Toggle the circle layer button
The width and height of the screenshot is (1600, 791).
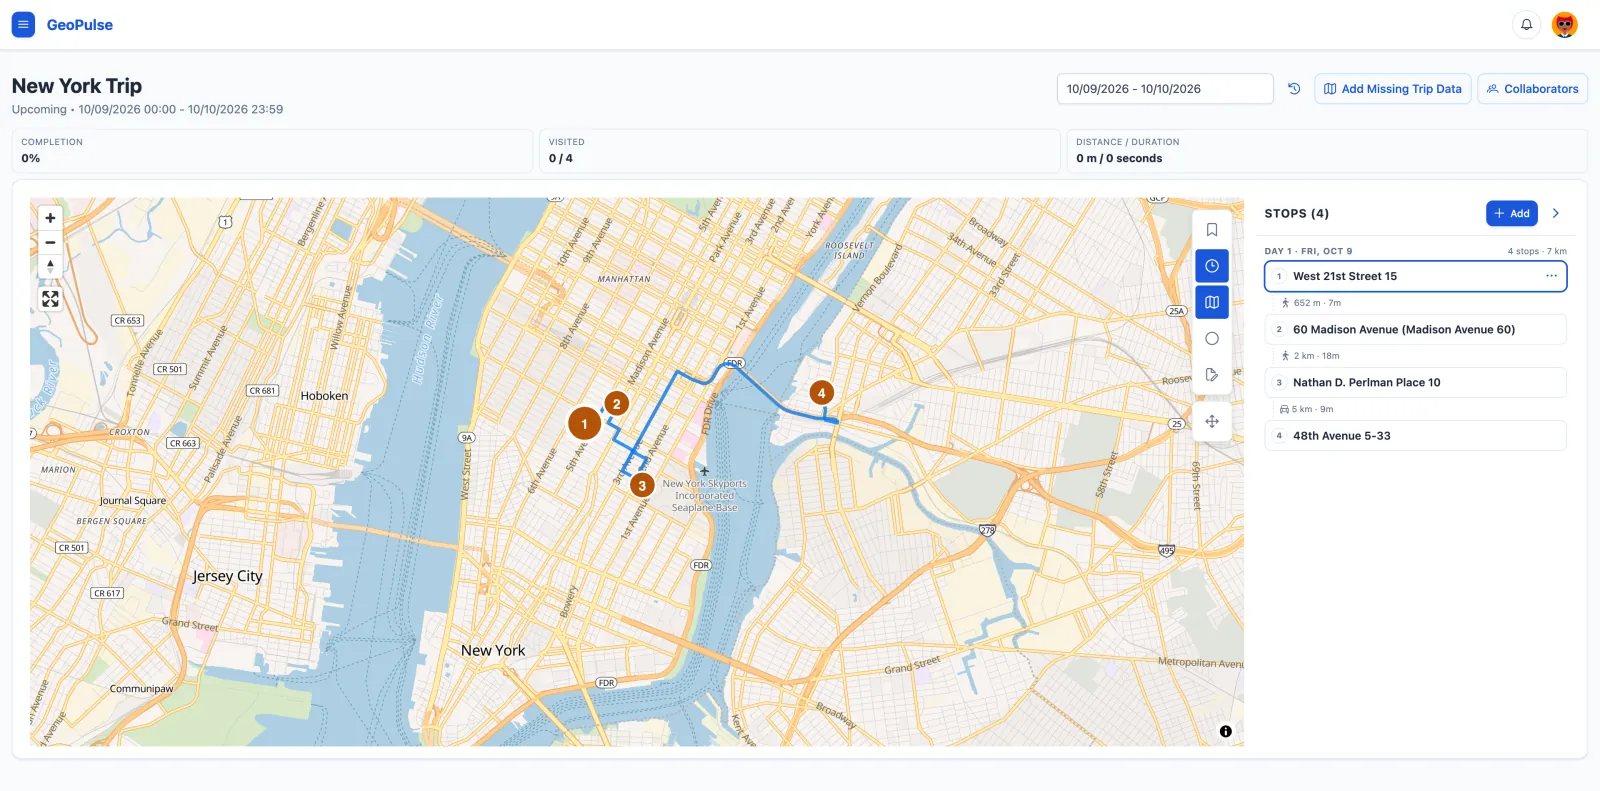coord(1212,339)
